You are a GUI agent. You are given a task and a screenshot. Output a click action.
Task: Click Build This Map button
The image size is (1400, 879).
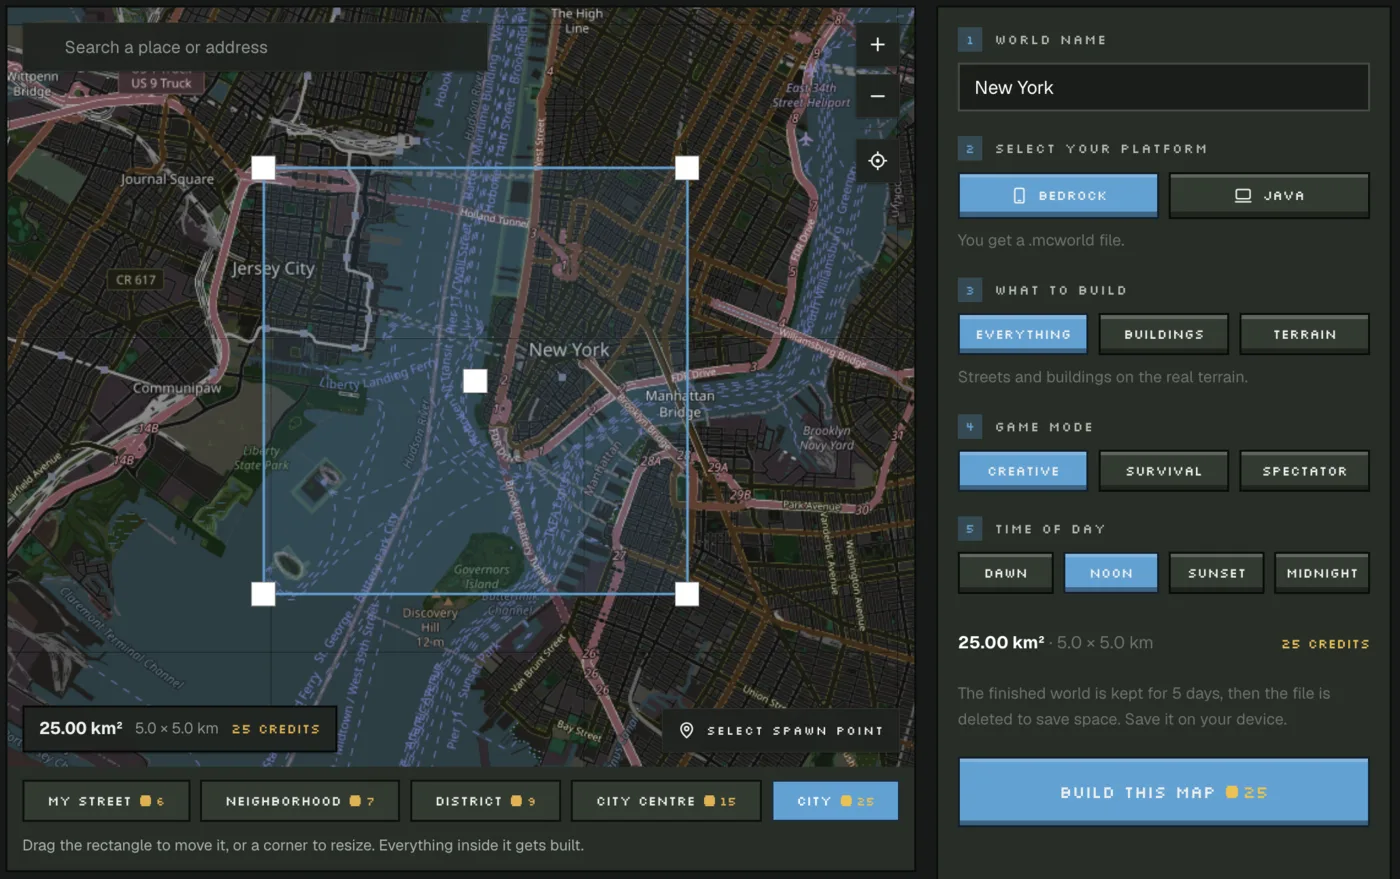[x=1163, y=792]
